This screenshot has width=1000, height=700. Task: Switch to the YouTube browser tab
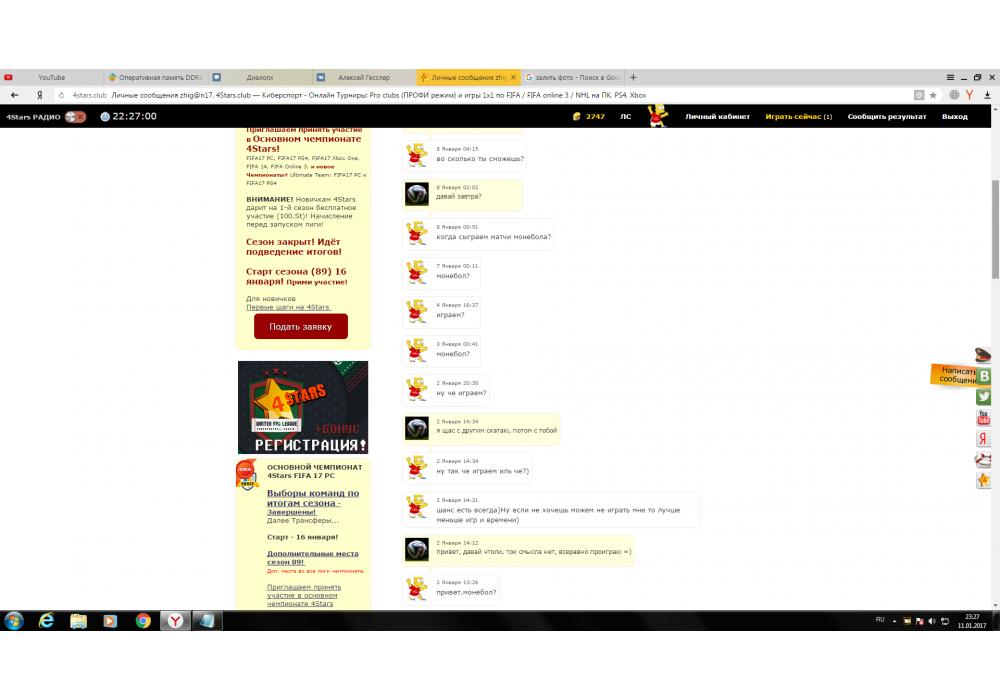[51, 77]
